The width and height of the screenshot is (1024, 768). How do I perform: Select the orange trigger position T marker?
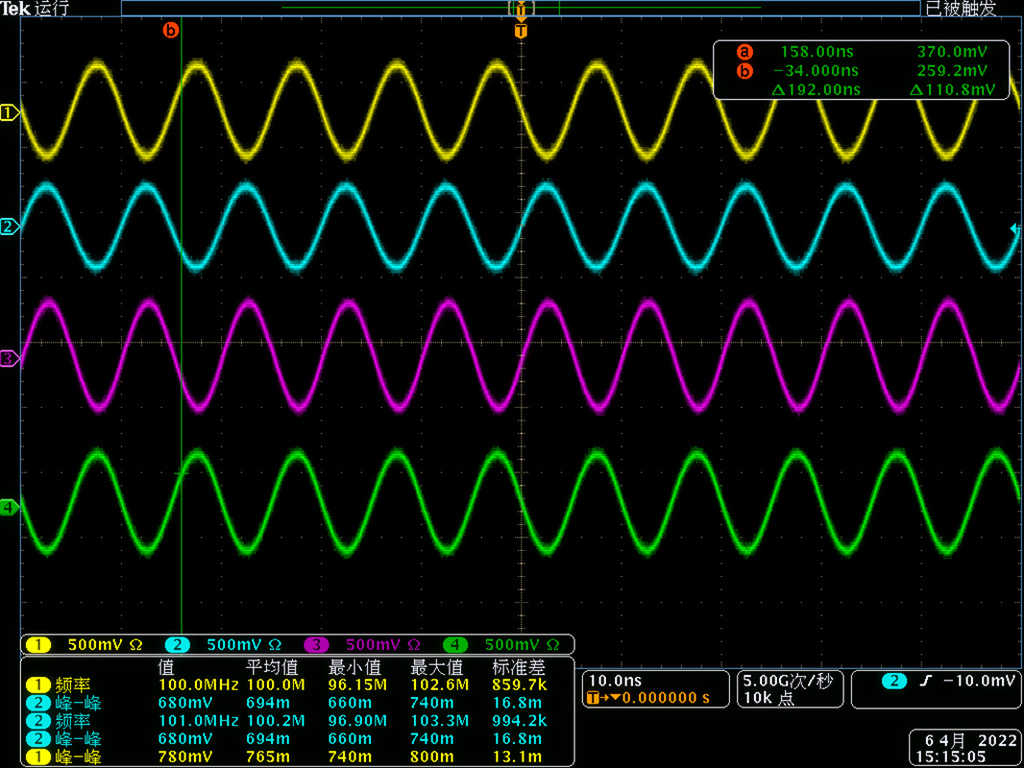(x=520, y=32)
